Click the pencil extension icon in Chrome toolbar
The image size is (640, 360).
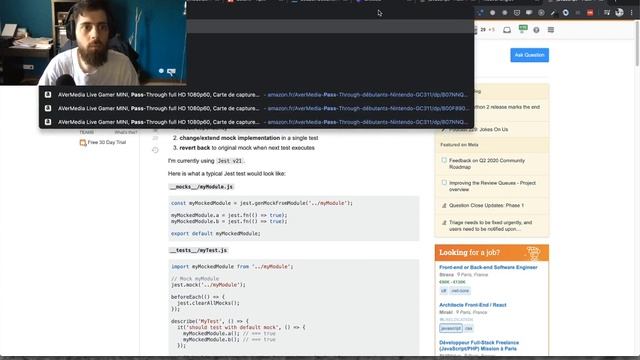[x=553, y=13]
